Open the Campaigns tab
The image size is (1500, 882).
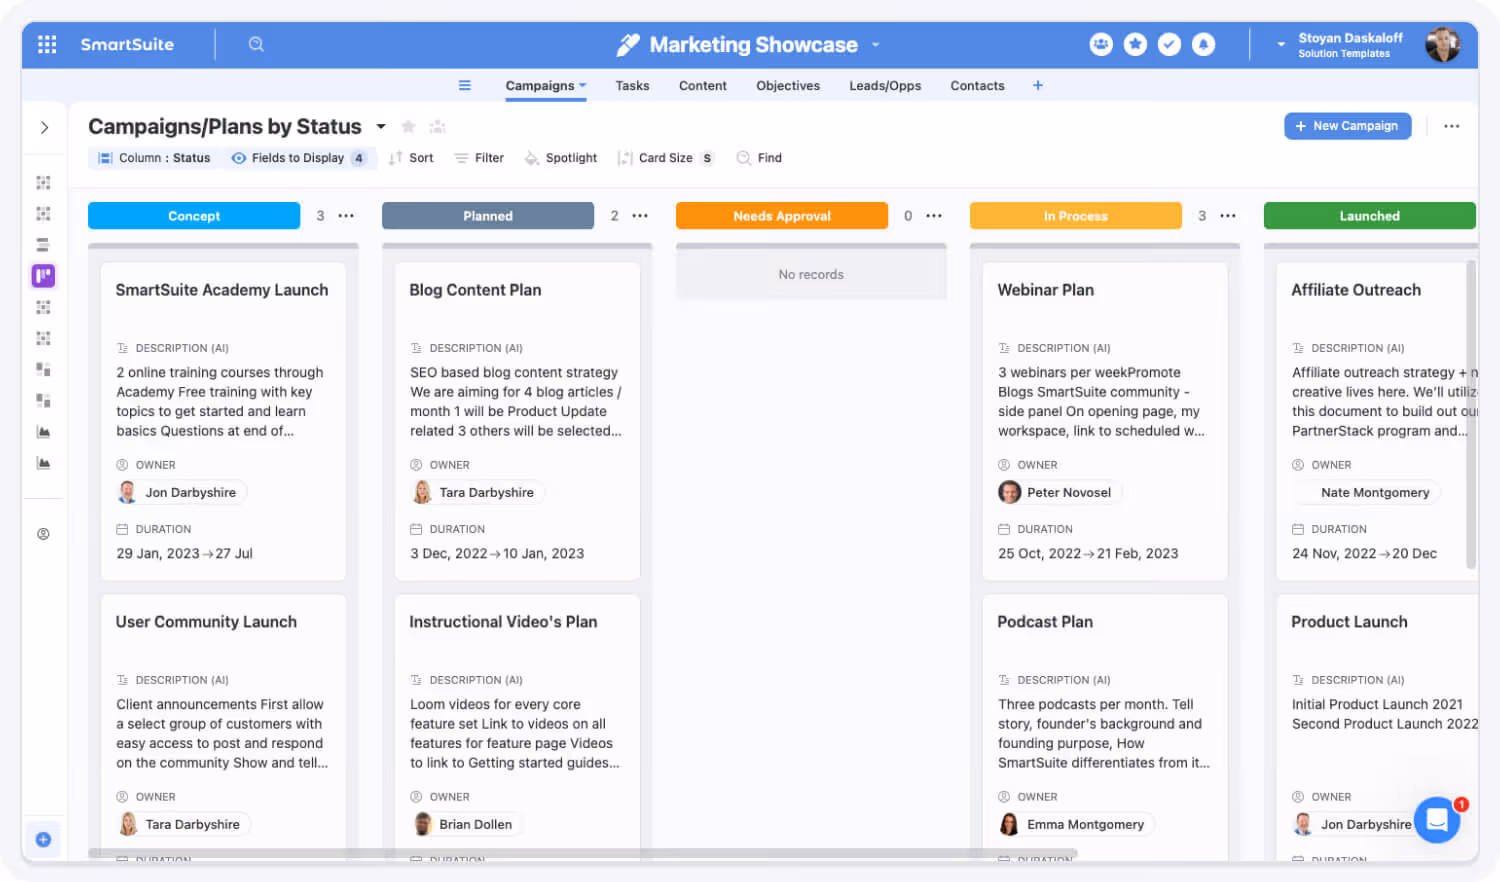click(x=545, y=86)
